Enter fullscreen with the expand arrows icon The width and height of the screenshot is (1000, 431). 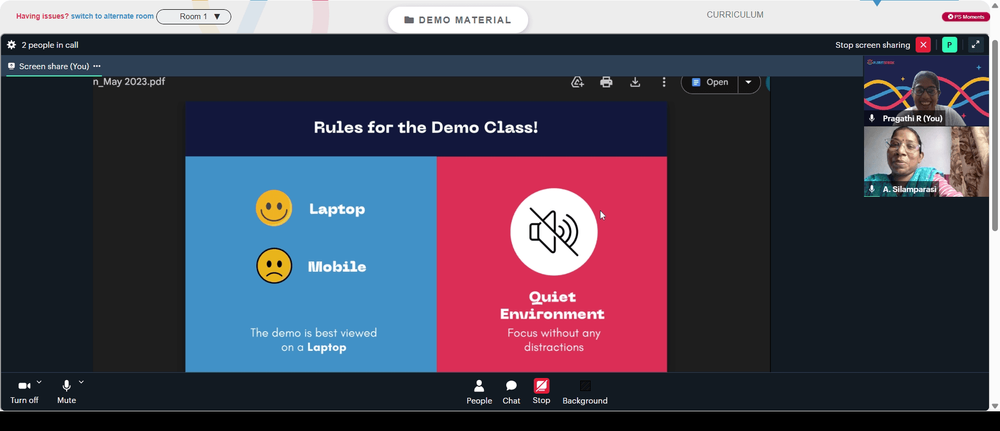pos(976,45)
